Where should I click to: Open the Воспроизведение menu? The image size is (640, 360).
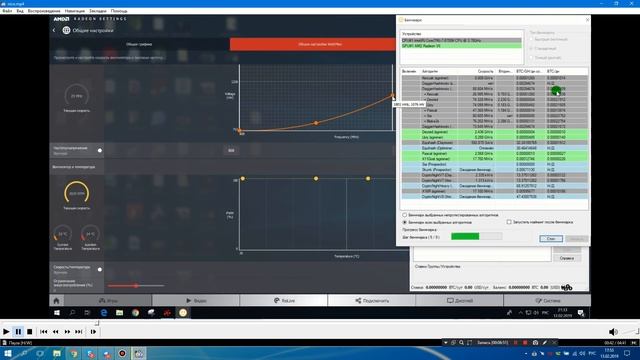[x=44, y=11]
